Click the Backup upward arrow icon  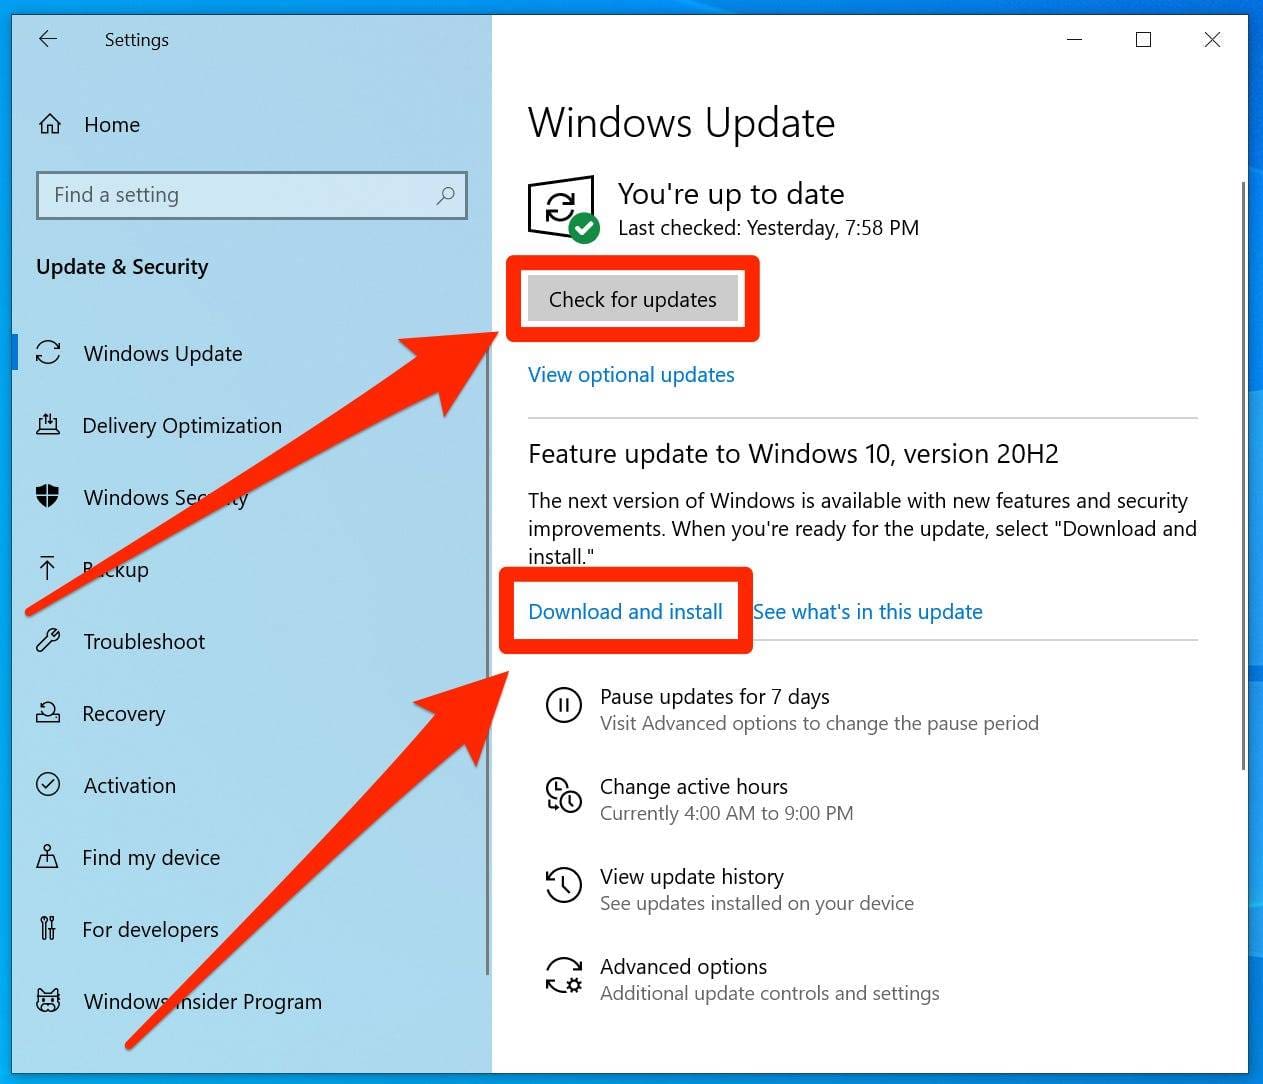(x=47, y=569)
